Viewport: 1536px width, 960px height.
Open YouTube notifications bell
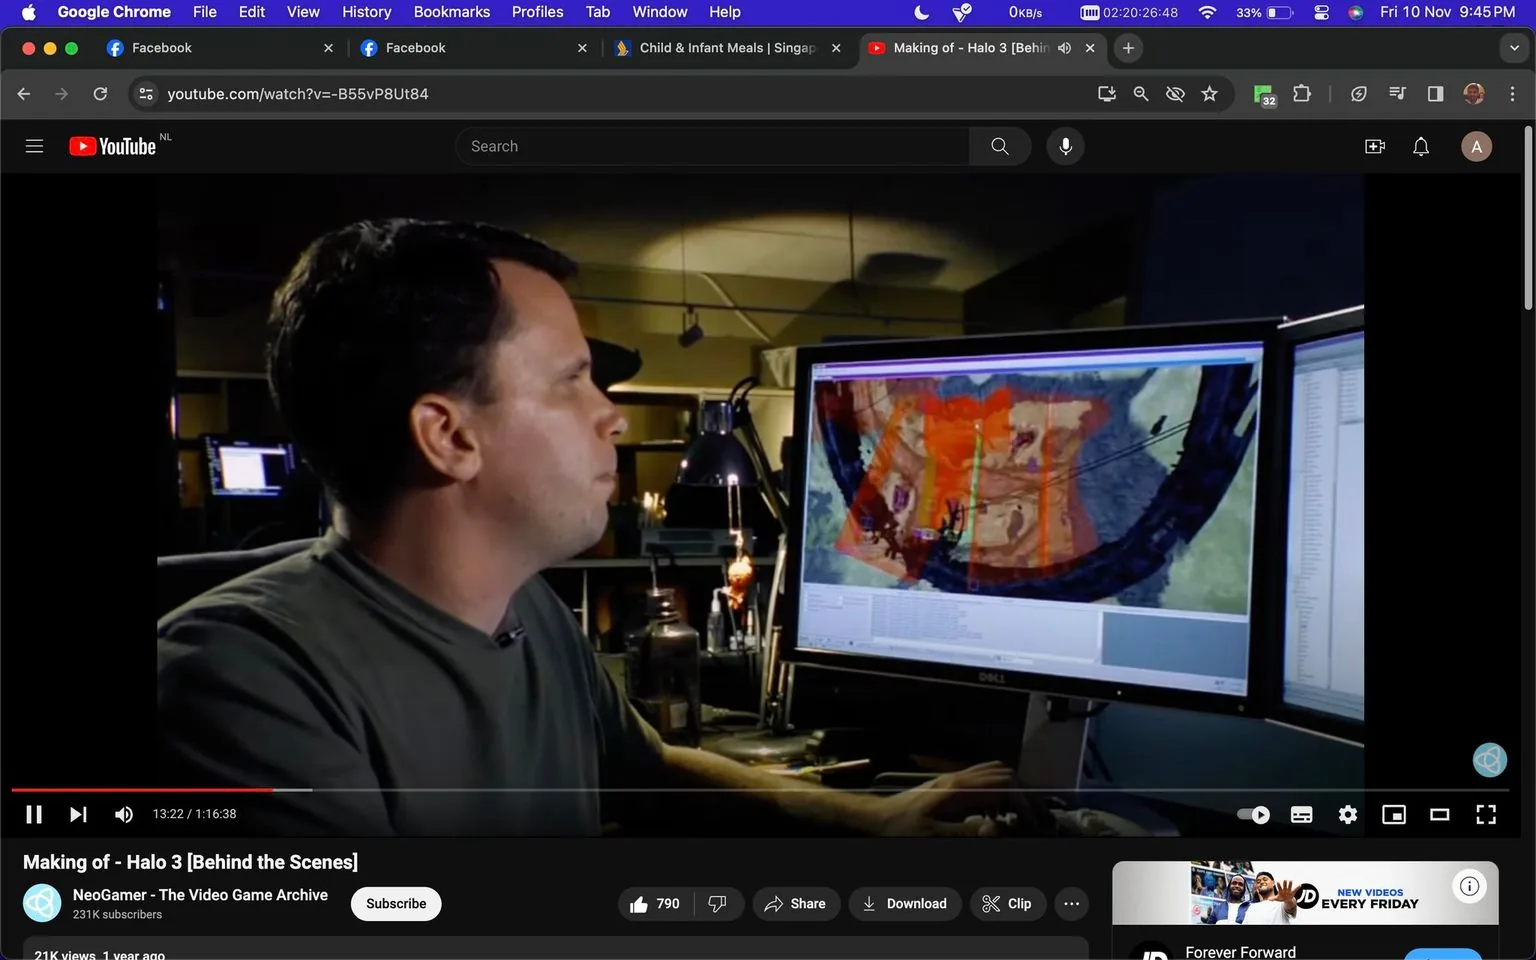click(x=1420, y=146)
